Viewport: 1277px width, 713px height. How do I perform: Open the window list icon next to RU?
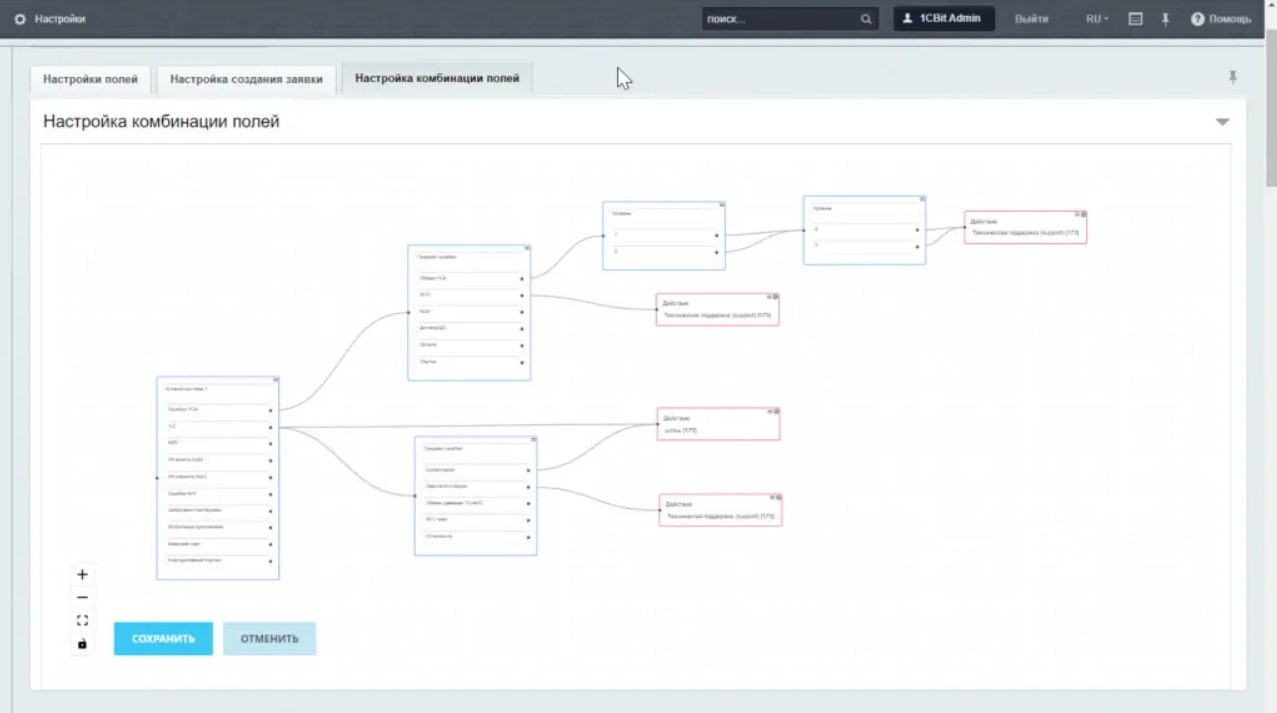(x=1135, y=19)
